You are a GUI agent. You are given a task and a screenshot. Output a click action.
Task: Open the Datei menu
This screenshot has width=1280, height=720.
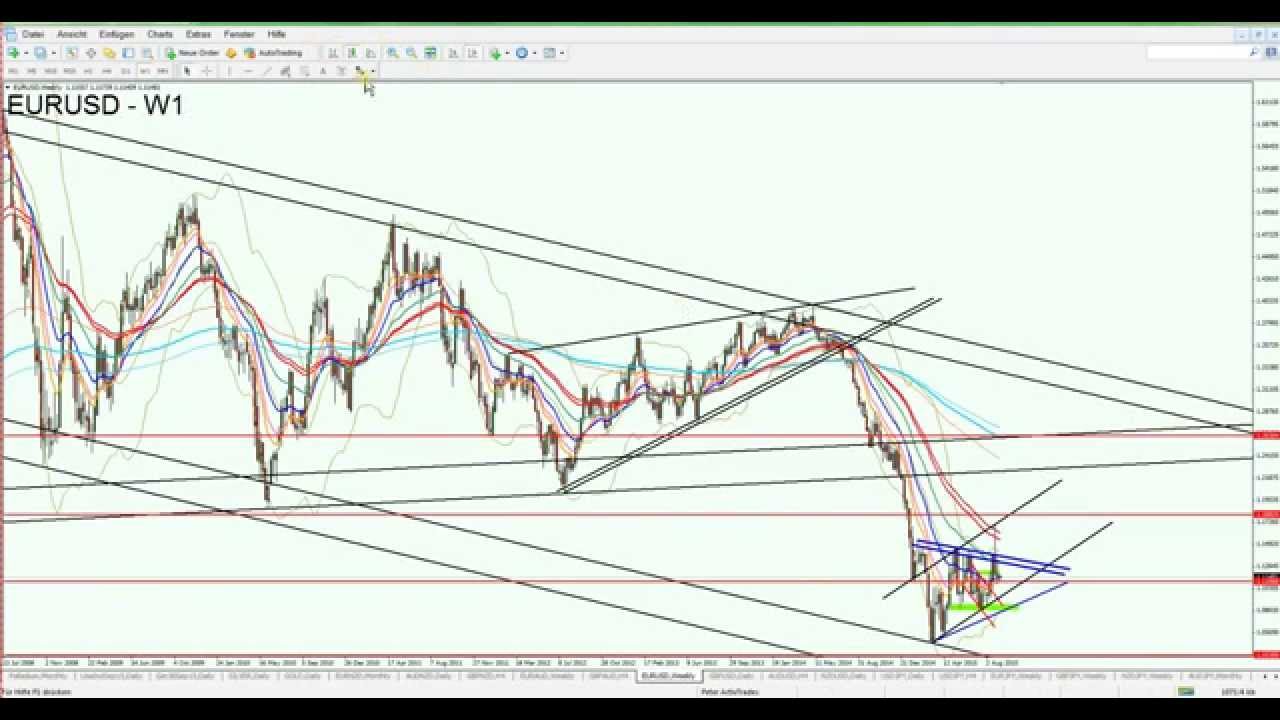pos(33,34)
